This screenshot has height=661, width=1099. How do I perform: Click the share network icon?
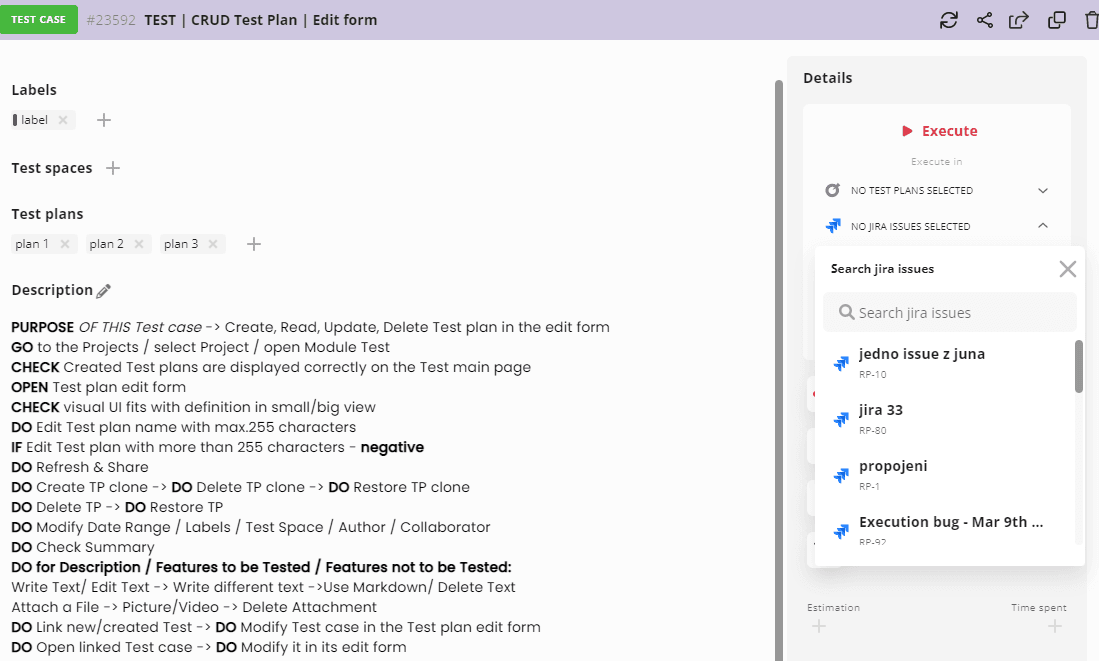pos(985,20)
